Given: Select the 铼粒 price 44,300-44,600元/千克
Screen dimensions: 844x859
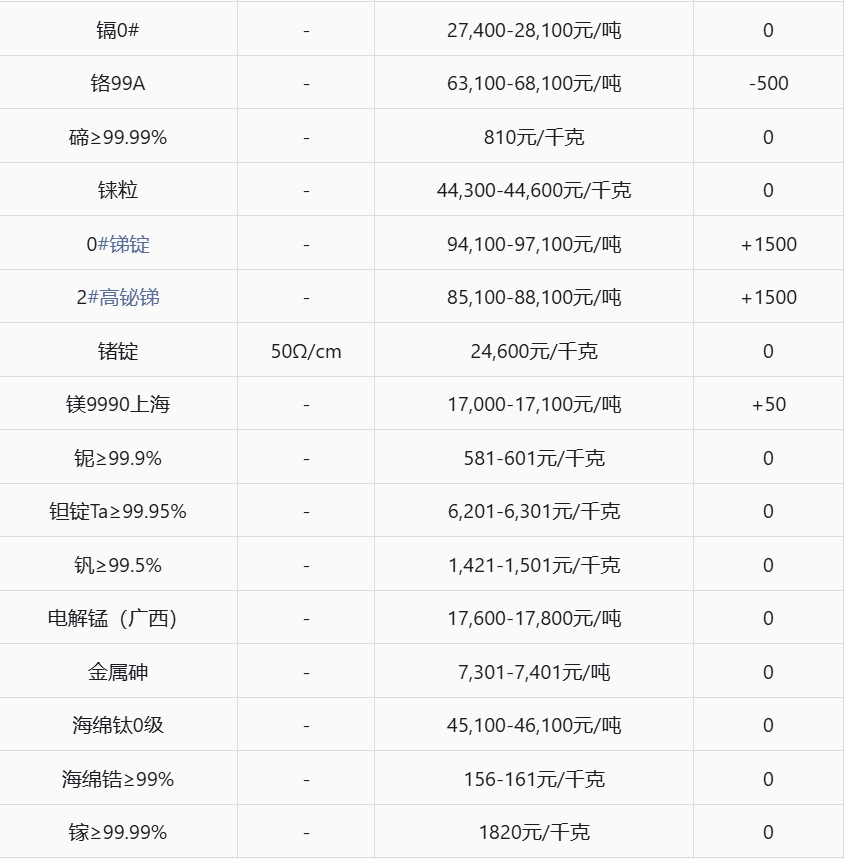Looking at the screenshot, I should tap(534, 191).
